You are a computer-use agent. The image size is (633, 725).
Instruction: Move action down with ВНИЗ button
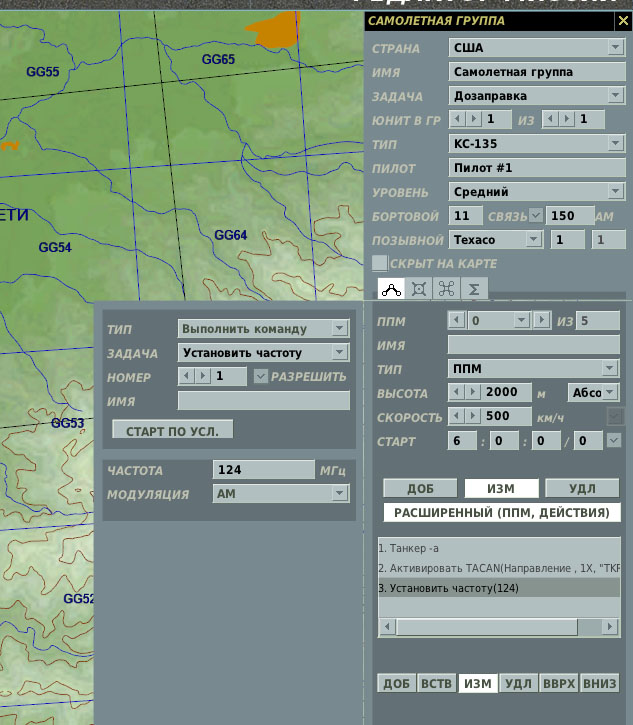coord(600,683)
